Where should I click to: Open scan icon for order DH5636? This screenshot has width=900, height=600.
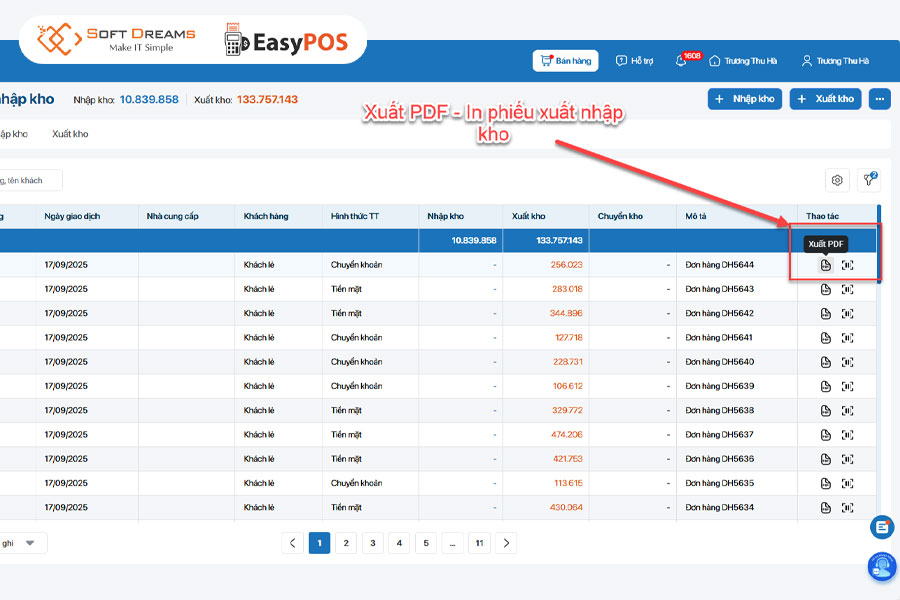pyautogui.click(x=847, y=459)
